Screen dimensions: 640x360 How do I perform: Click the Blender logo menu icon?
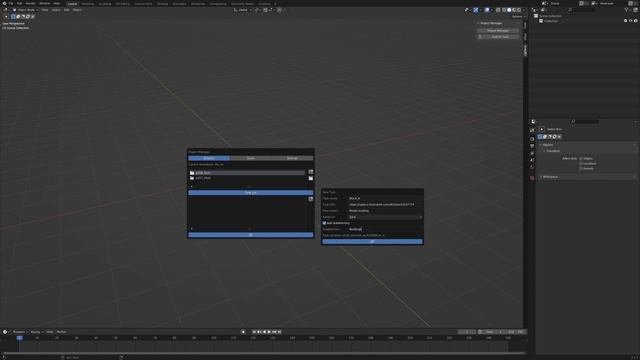click(x=3, y=3)
